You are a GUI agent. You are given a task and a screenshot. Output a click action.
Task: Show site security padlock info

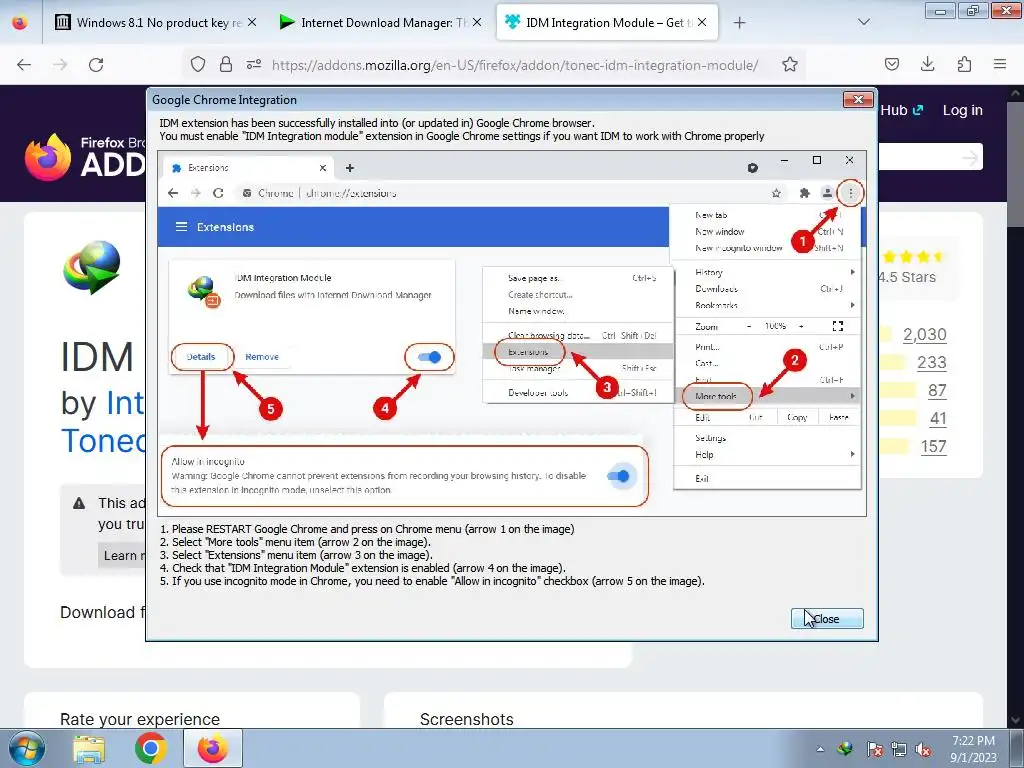(x=226, y=64)
